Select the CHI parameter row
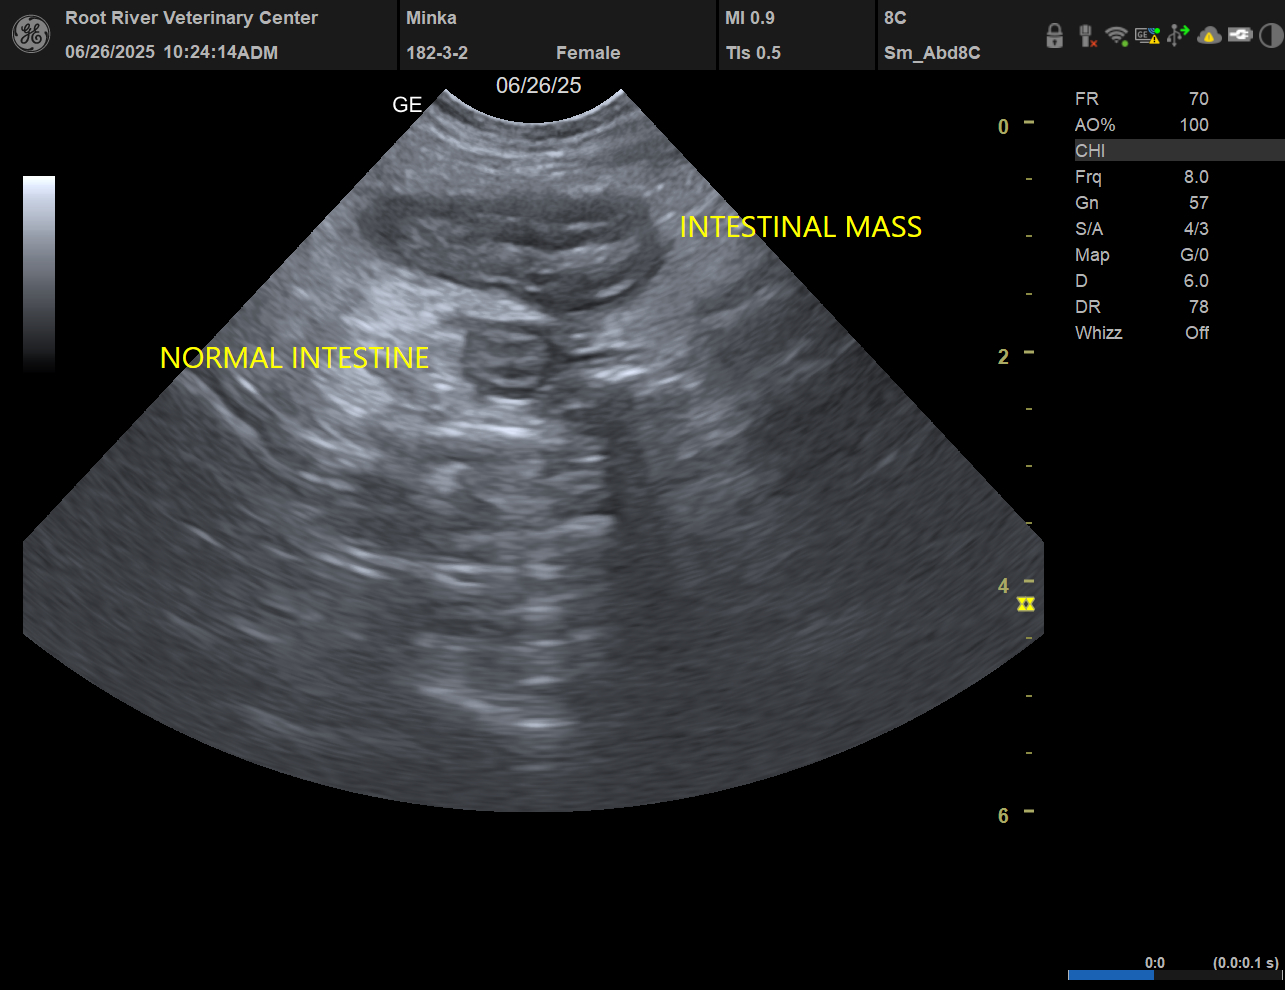Viewport: 1285px width, 990px height. click(x=1179, y=151)
